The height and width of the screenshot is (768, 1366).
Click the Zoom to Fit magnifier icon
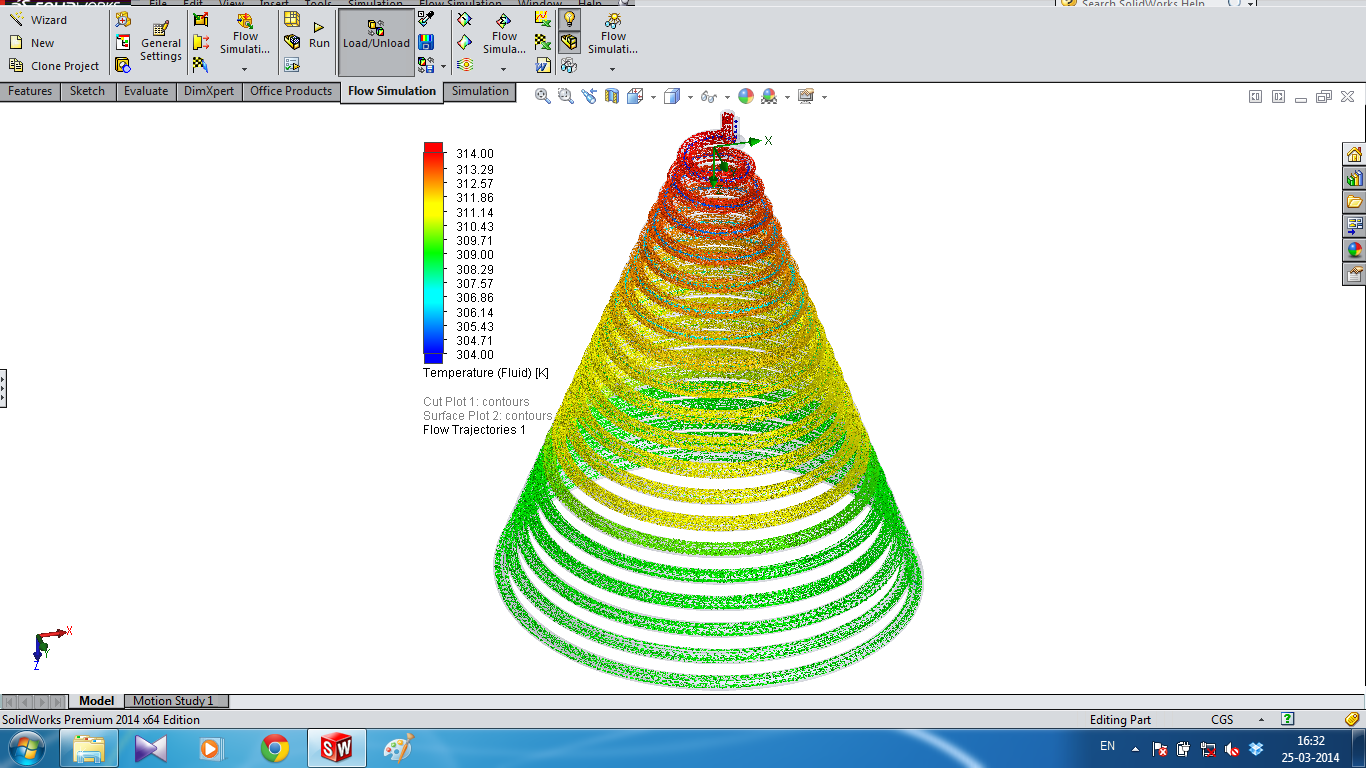tap(543, 96)
